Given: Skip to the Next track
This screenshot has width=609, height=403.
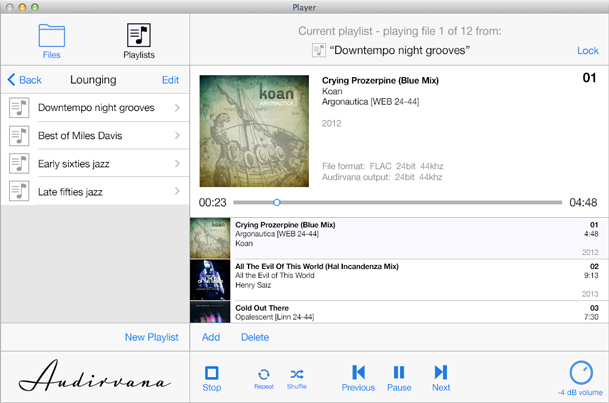Looking at the screenshot, I should (x=441, y=372).
